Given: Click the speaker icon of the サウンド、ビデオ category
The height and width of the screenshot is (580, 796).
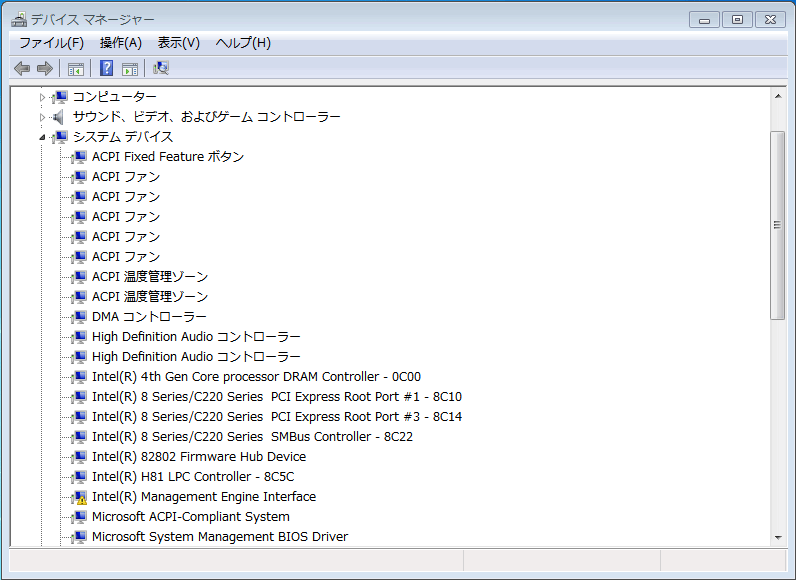Looking at the screenshot, I should (x=59, y=117).
